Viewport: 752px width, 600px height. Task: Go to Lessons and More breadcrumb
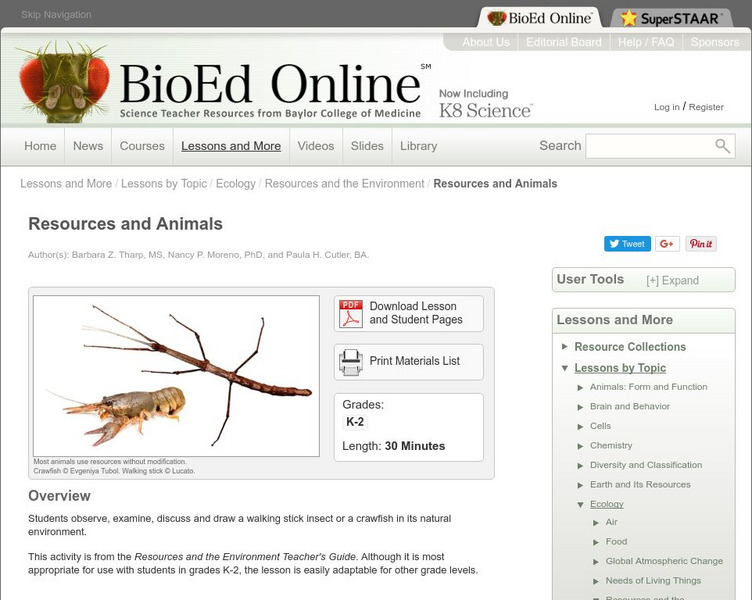click(66, 184)
